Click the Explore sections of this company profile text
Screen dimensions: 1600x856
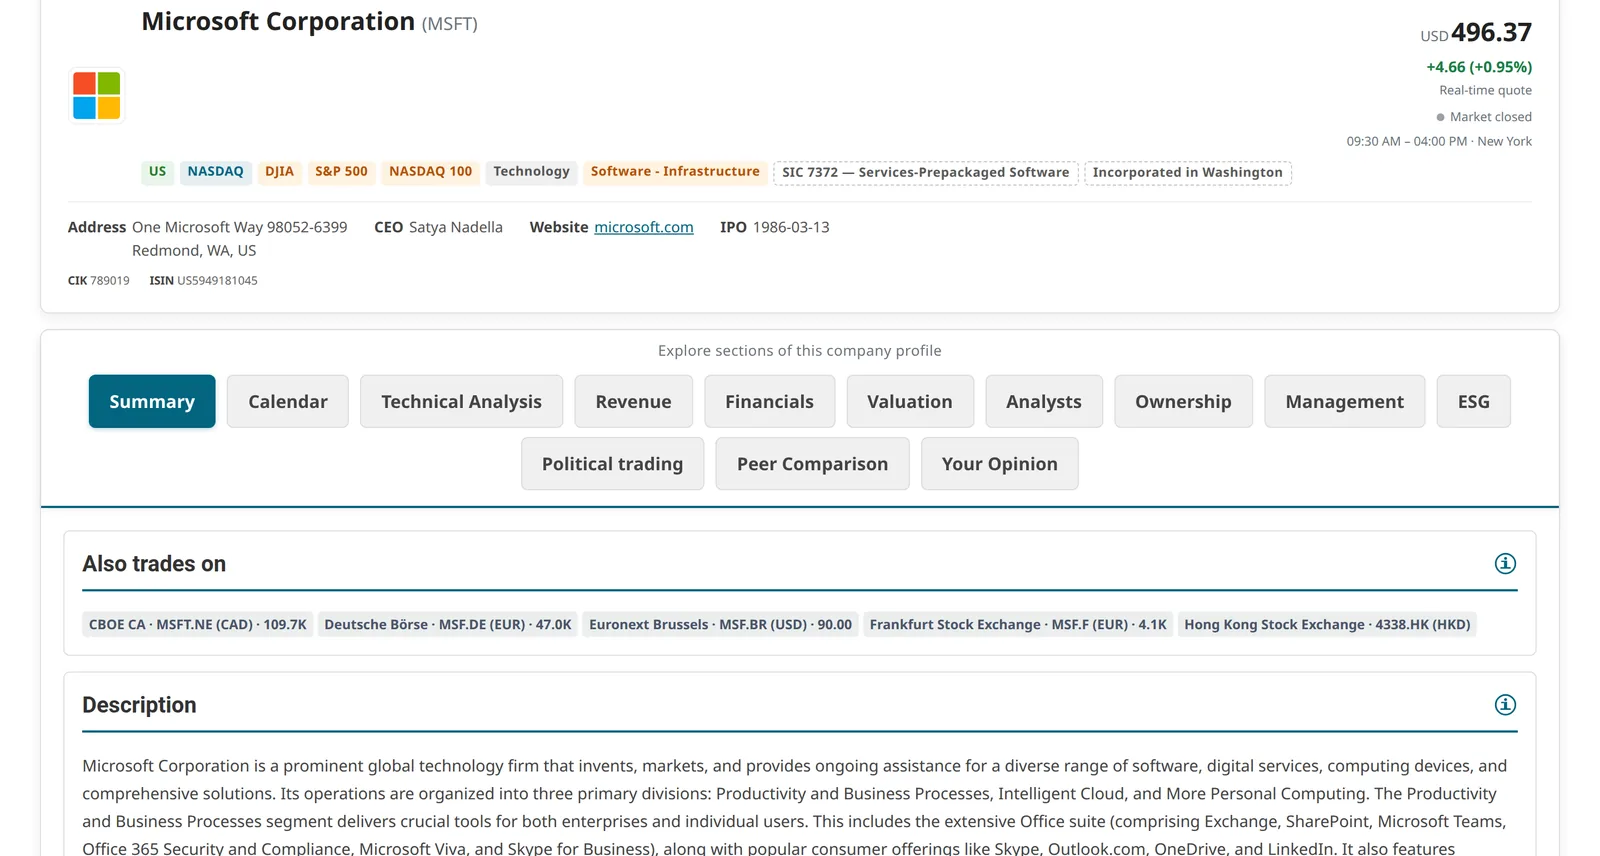tap(800, 351)
